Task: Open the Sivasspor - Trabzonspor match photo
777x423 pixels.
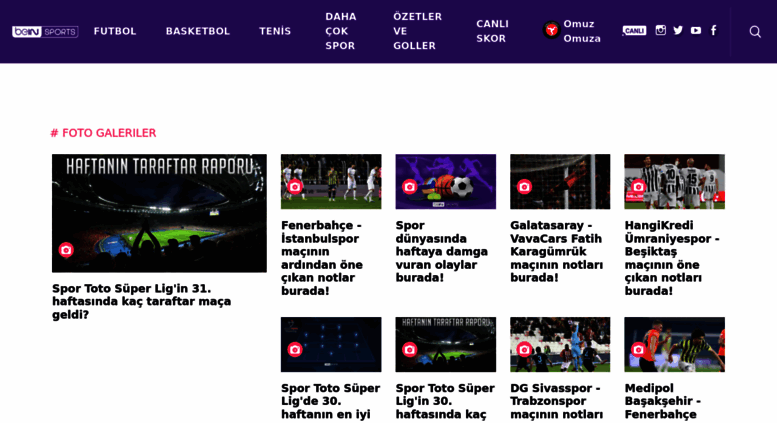Action: pos(560,344)
